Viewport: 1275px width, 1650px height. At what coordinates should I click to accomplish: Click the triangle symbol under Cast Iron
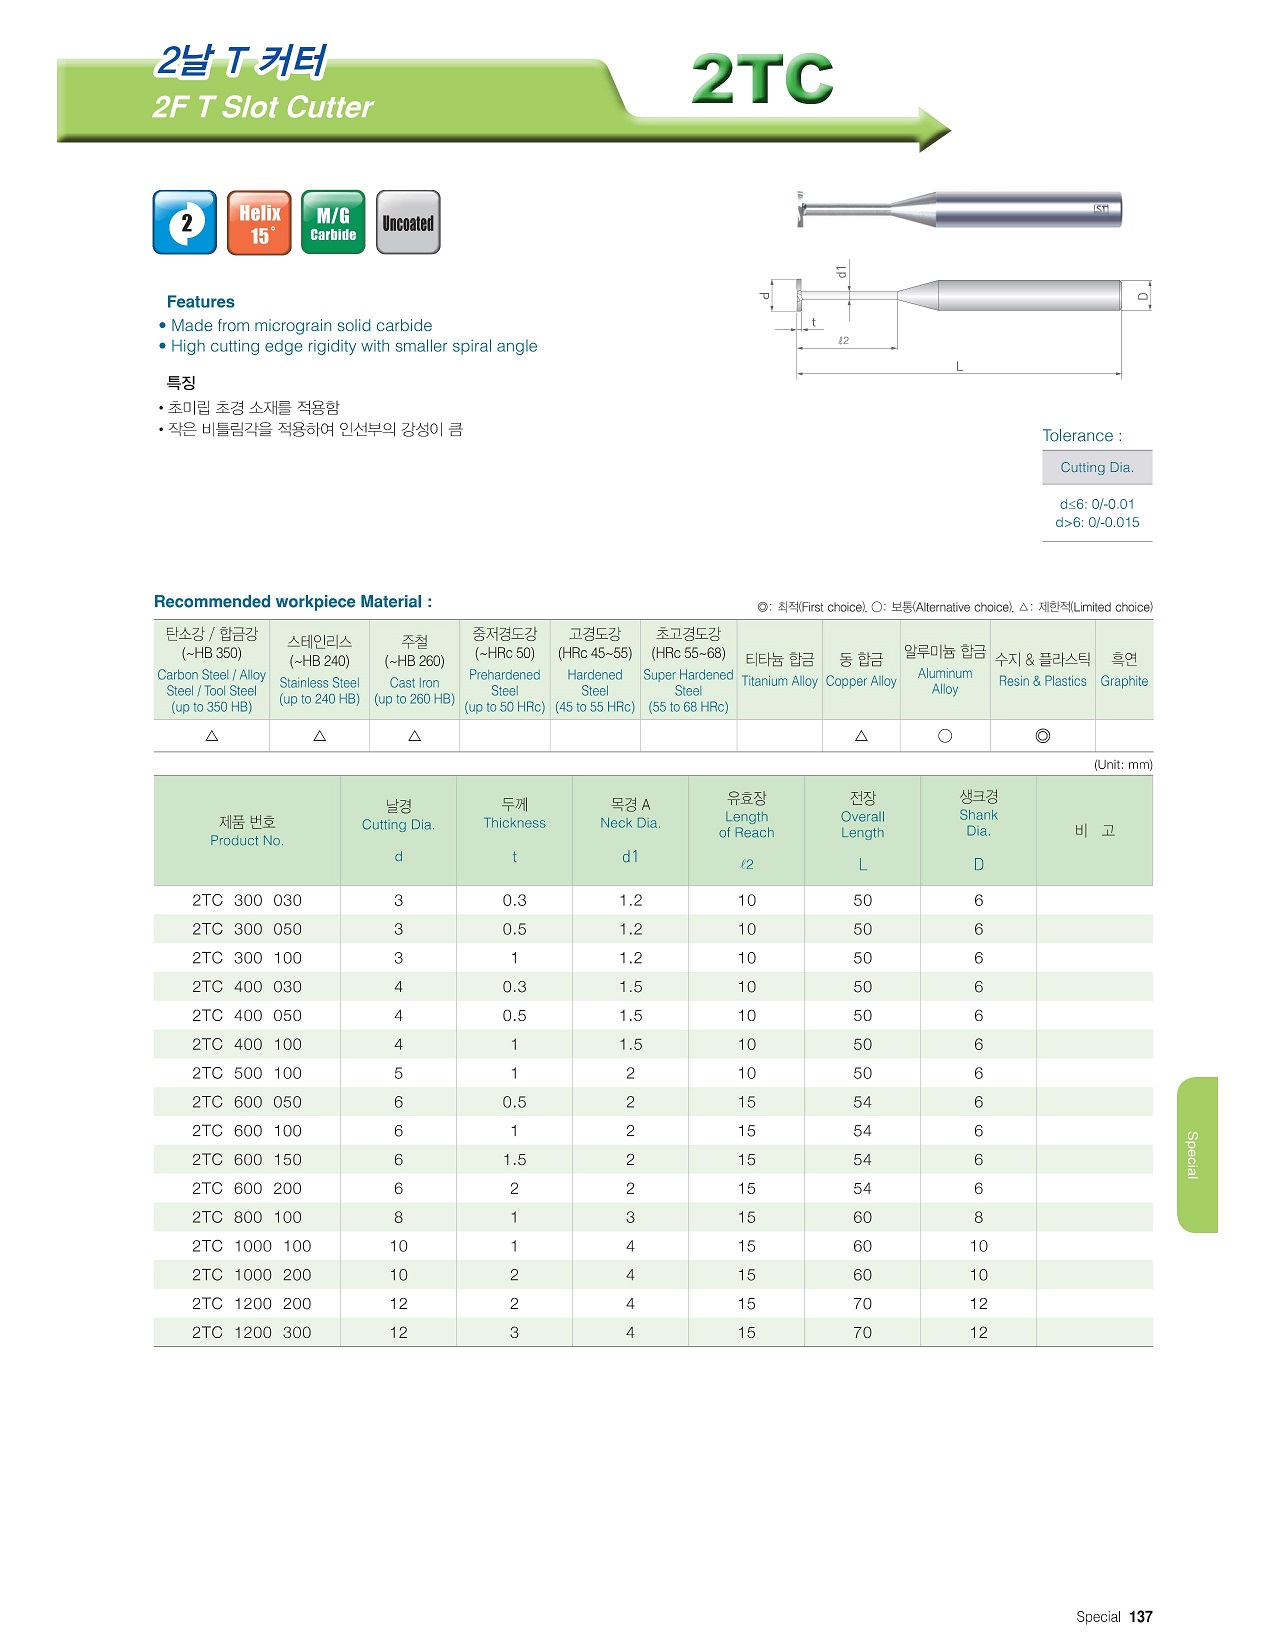pos(415,736)
